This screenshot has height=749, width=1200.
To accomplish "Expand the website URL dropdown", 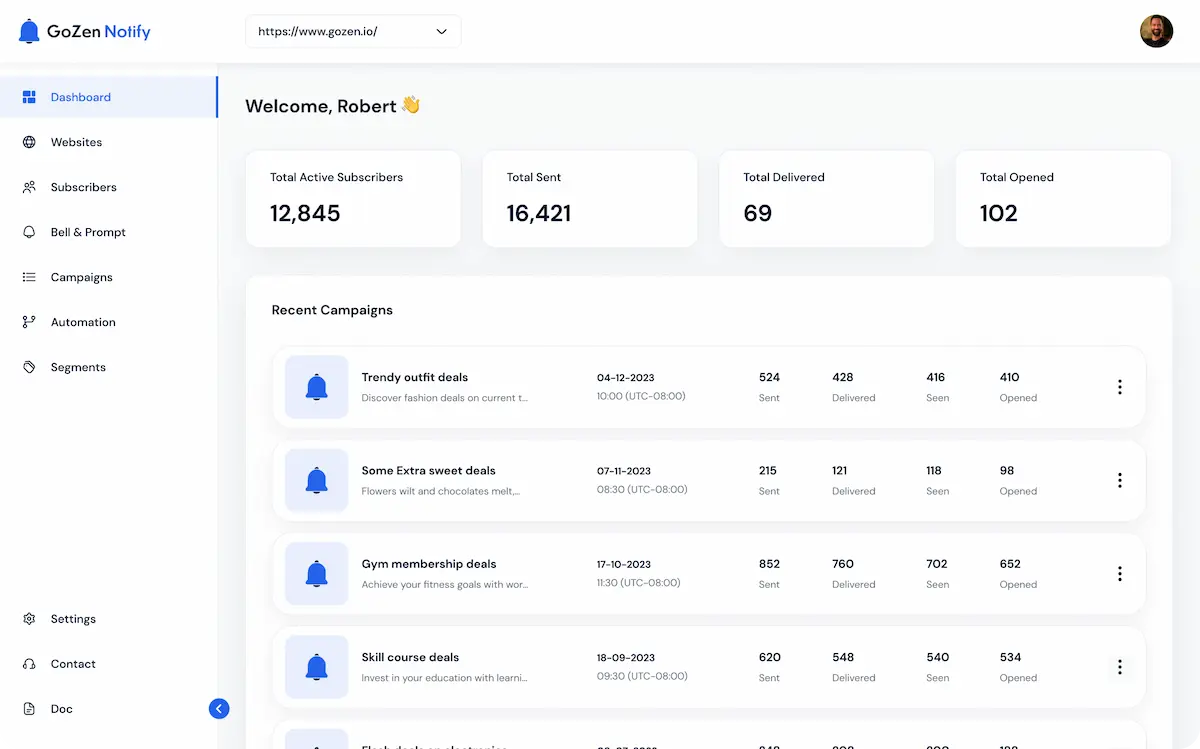I will 441,31.
